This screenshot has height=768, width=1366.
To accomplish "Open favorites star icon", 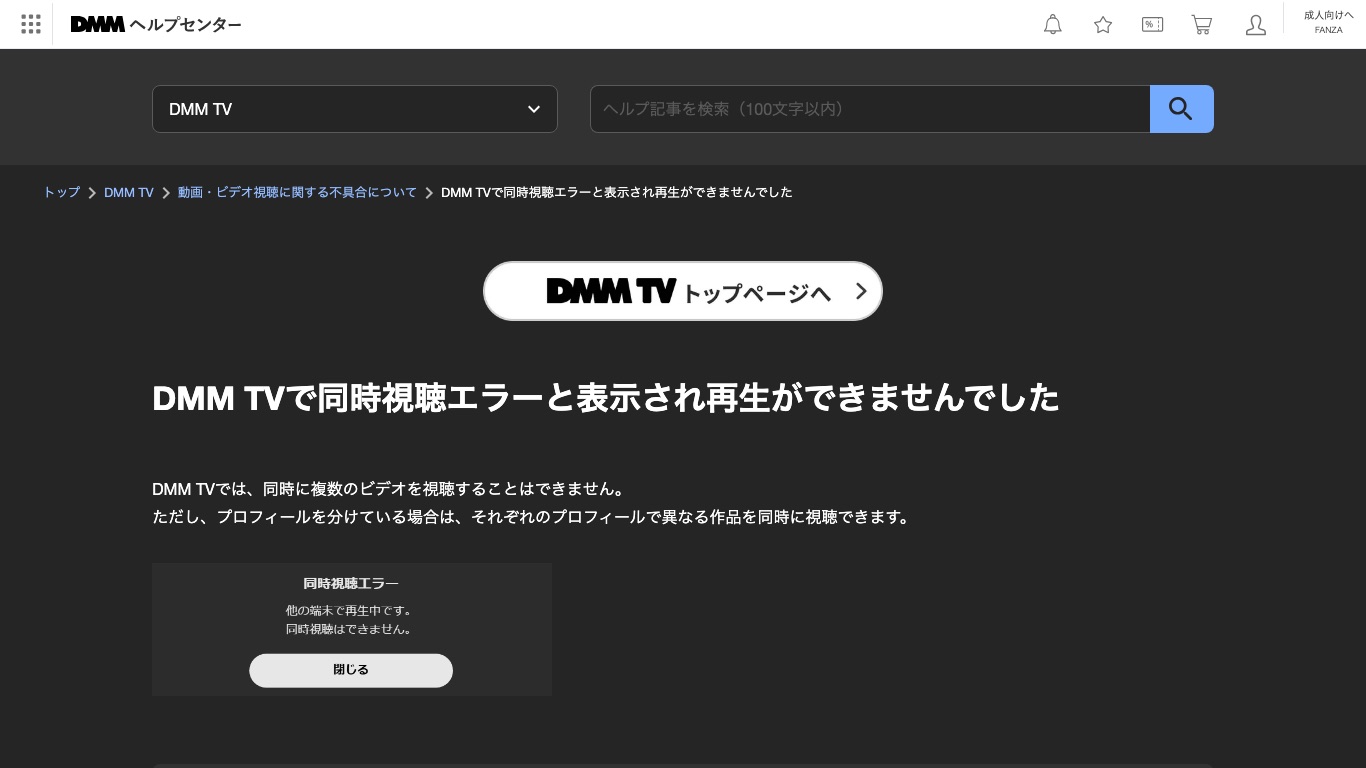I will pos(1103,25).
